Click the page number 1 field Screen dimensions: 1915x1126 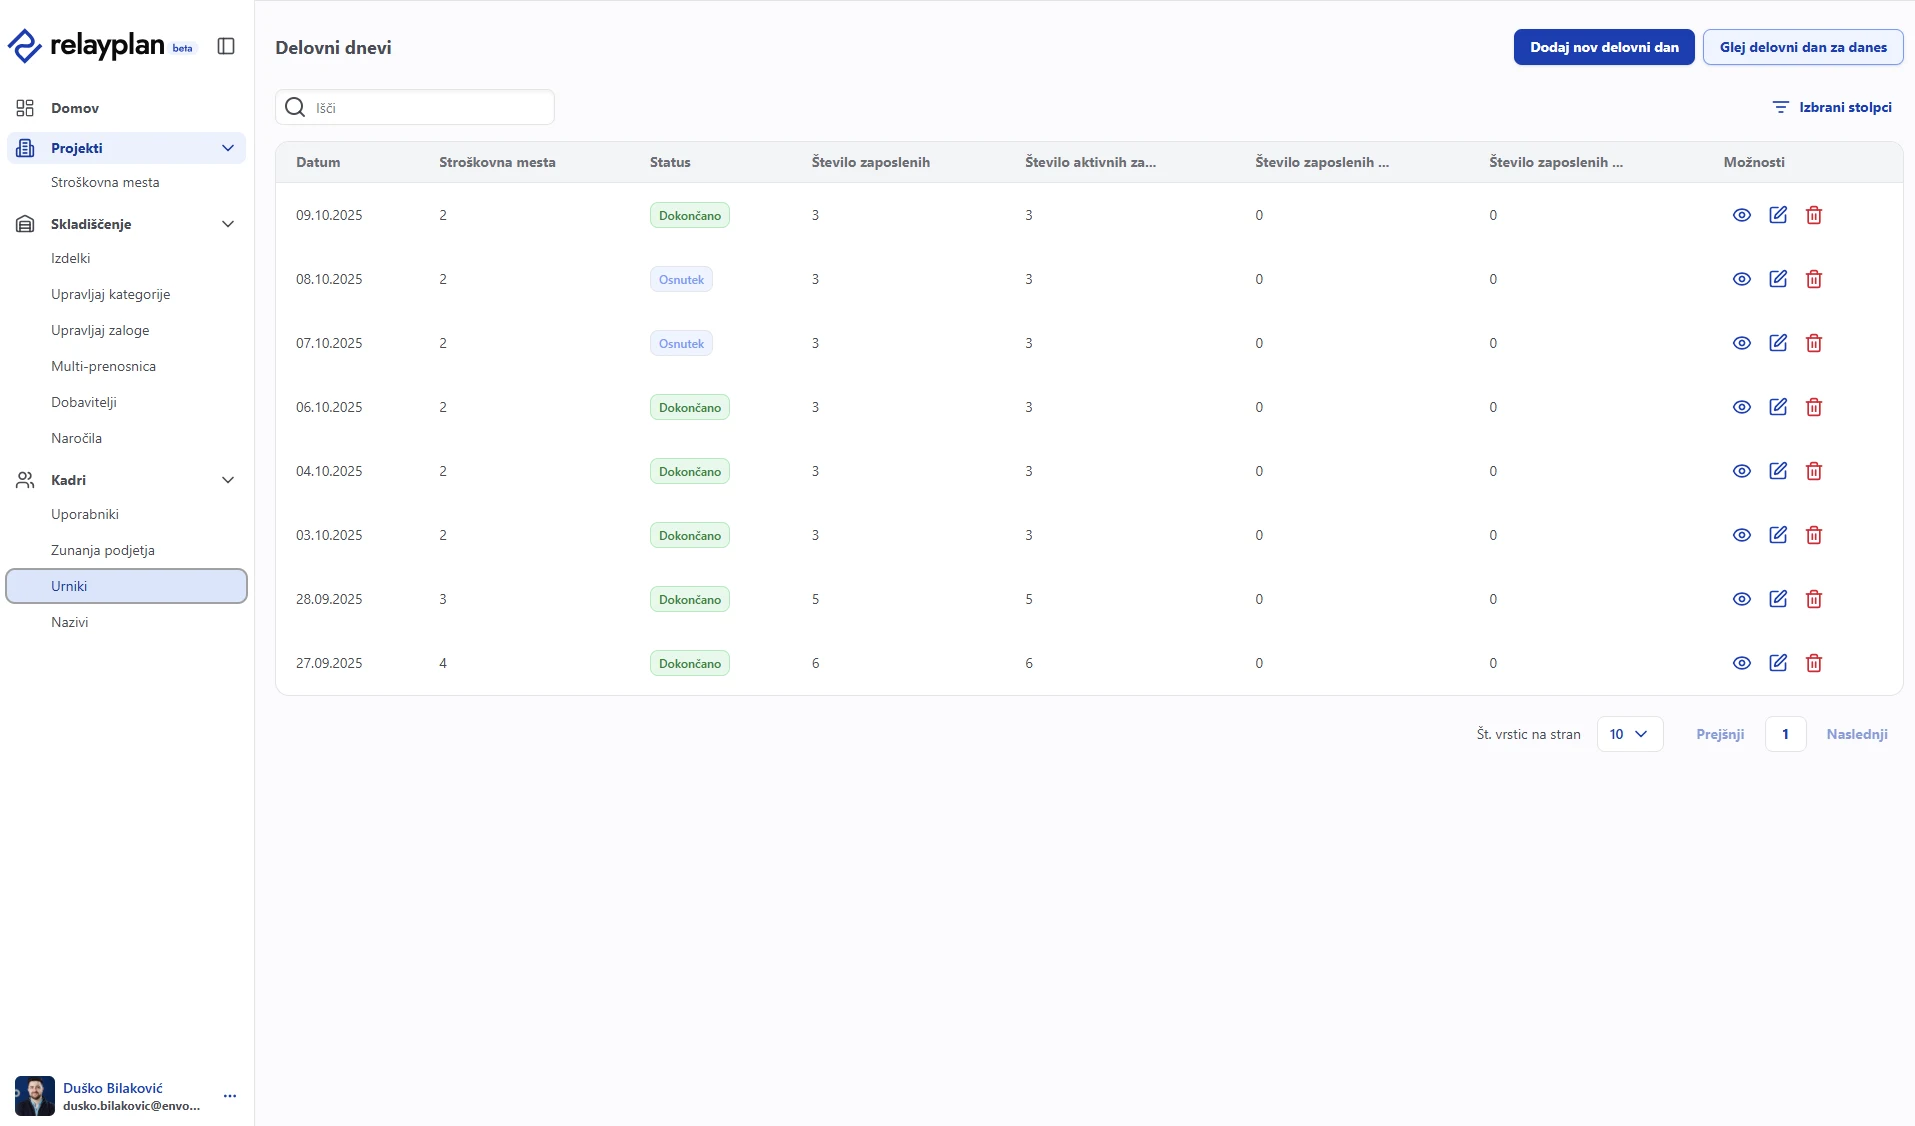coord(1786,734)
